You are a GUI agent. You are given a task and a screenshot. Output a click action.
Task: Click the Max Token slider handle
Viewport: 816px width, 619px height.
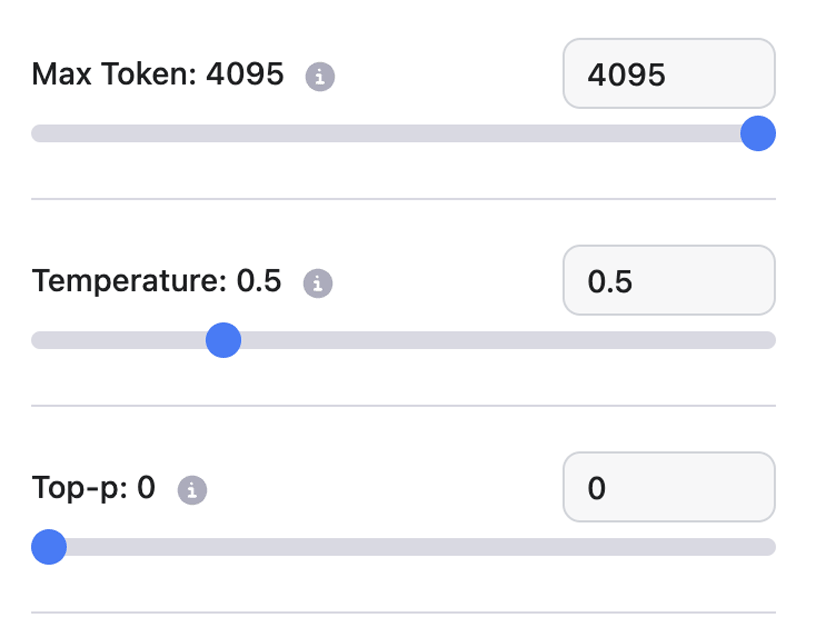pos(759,134)
